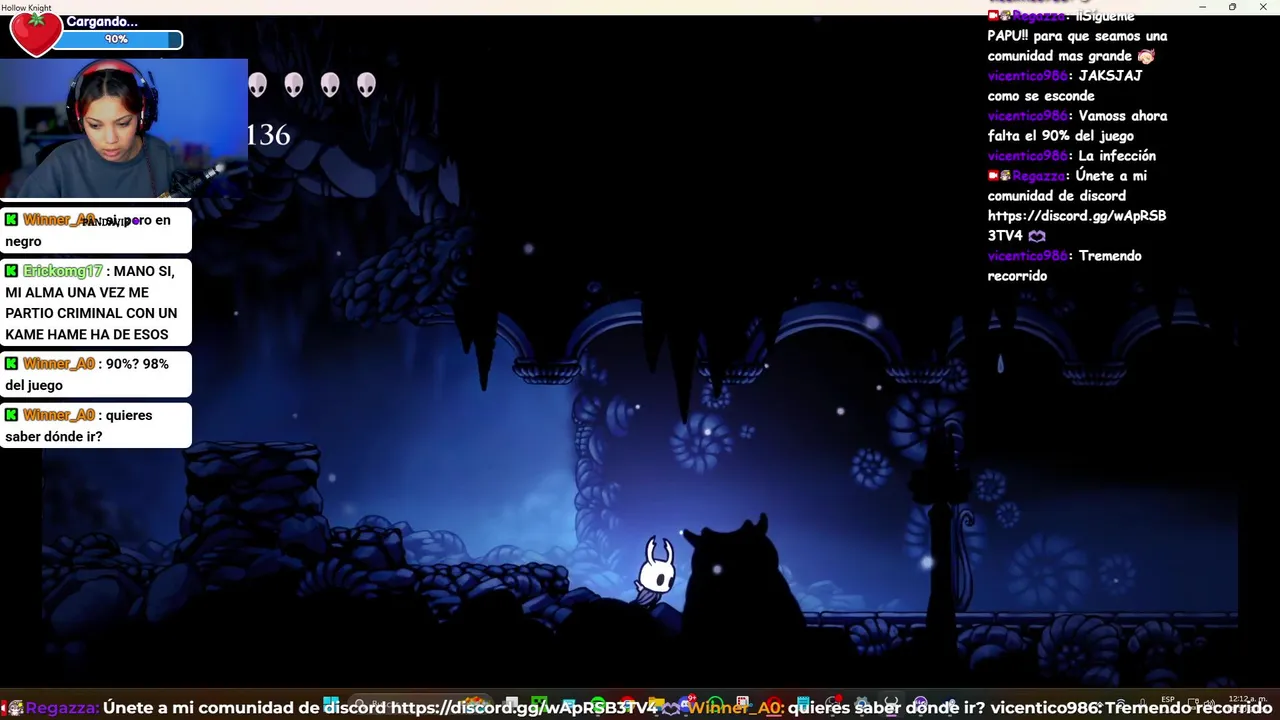Click vicentico986's 'La infección' message

click(1072, 156)
